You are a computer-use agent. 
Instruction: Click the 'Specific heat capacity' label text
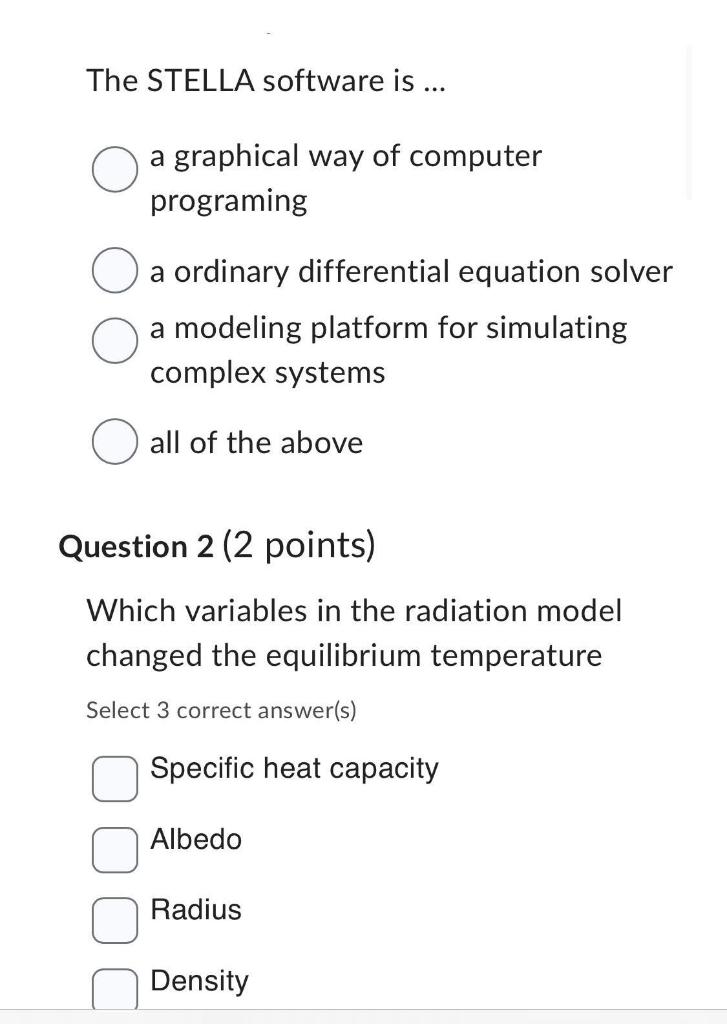pyautogui.click(x=293, y=768)
